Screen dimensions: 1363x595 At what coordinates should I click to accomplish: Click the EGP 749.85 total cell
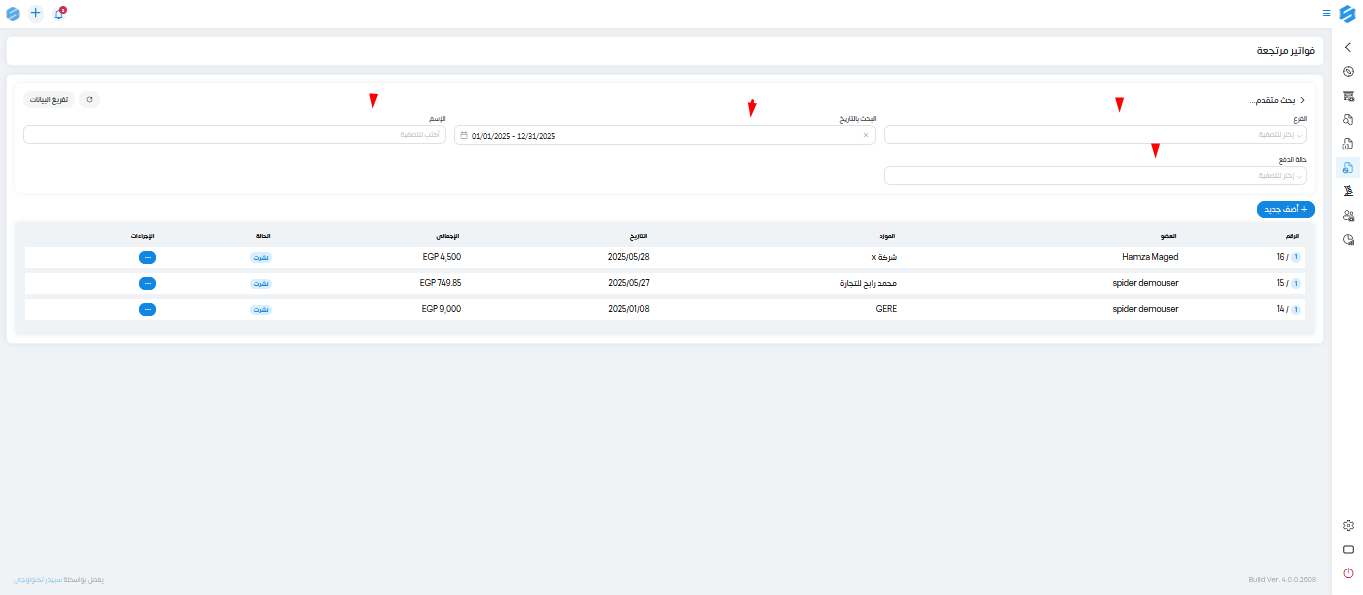click(x=440, y=283)
